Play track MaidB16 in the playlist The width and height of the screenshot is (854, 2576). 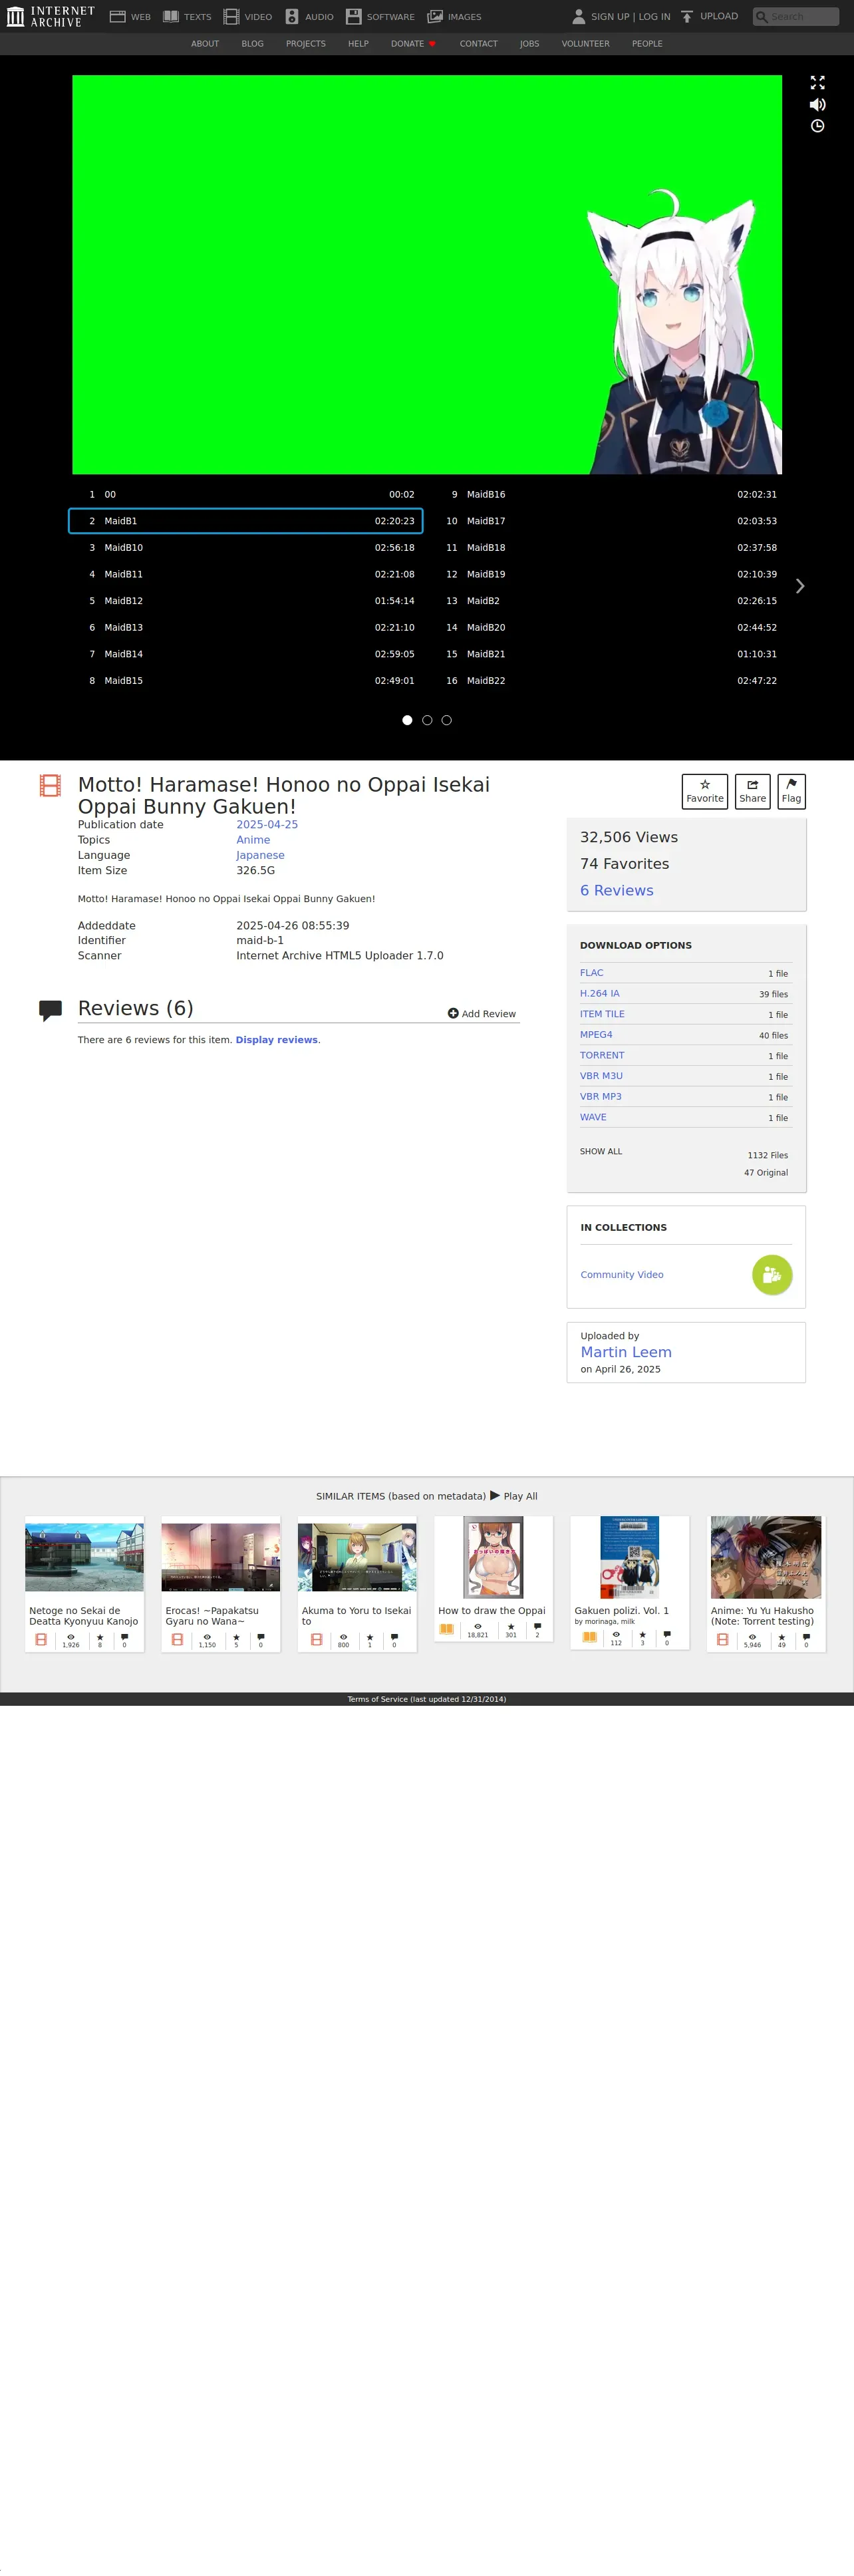(608, 494)
